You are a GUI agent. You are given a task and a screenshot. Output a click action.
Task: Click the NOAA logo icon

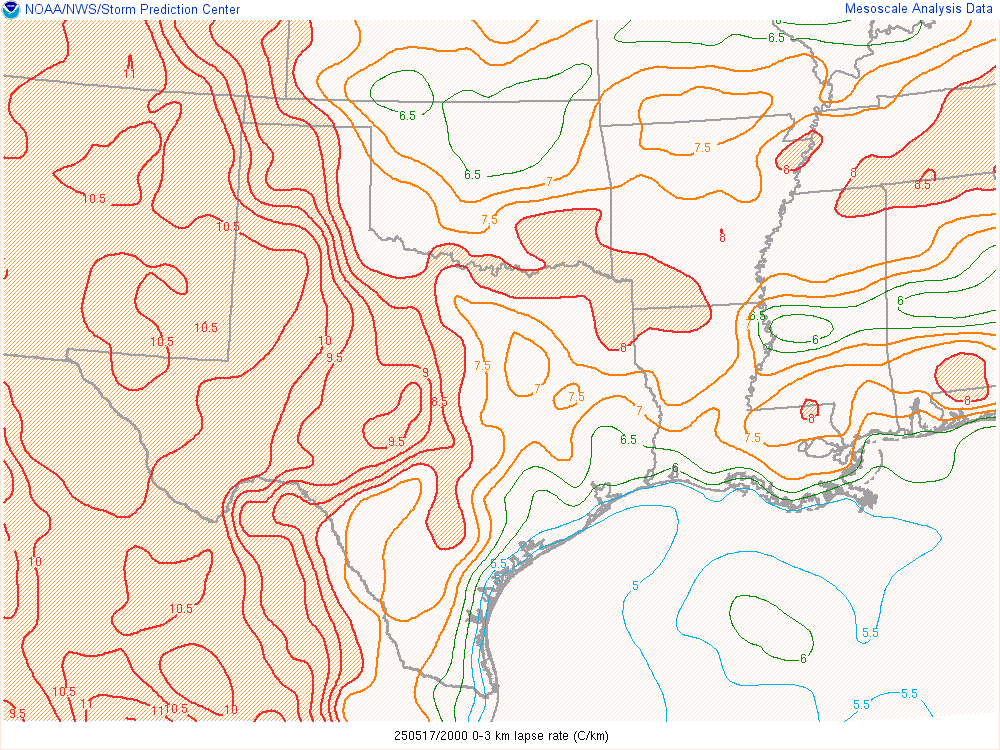[x=11, y=10]
